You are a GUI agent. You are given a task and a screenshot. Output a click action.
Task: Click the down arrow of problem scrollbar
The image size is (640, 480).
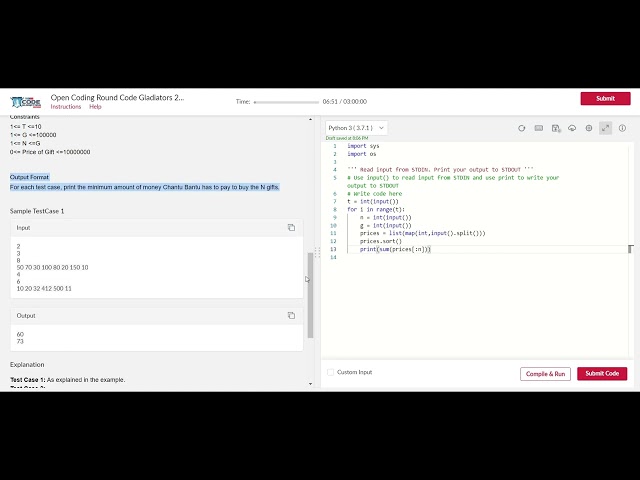click(x=310, y=384)
